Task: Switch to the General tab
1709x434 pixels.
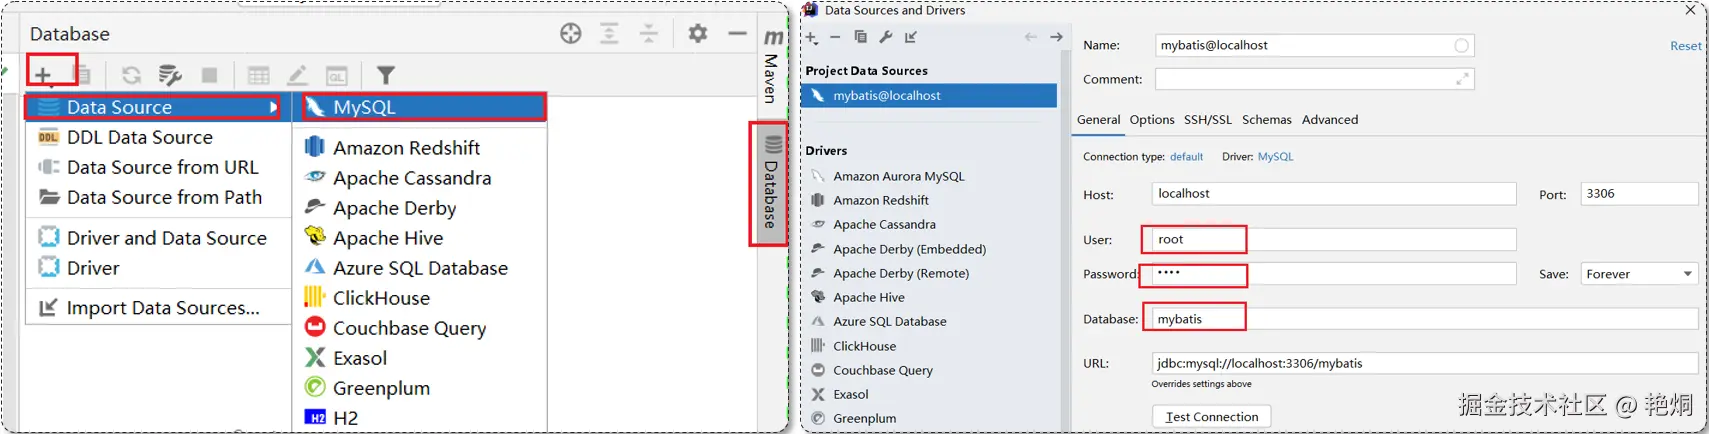Action: click(x=1098, y=120)
